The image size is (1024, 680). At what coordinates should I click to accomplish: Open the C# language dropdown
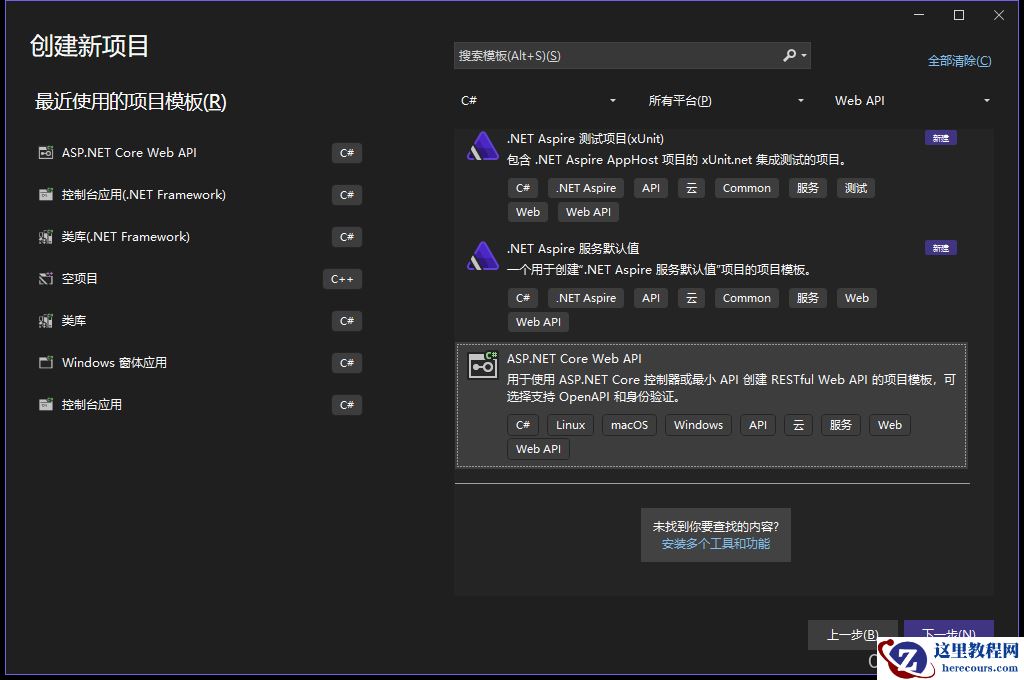[x=538, y=100]
